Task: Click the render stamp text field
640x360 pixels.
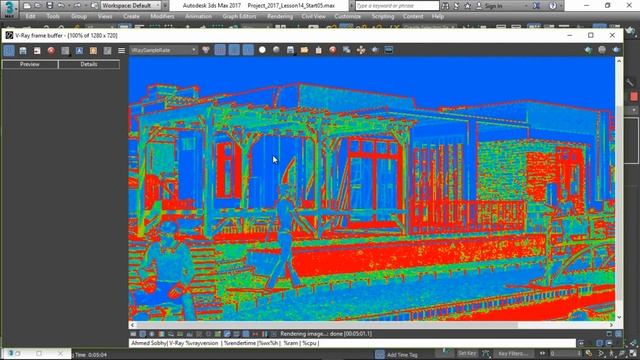Action: pyautogui.click(x=352, y=343)
